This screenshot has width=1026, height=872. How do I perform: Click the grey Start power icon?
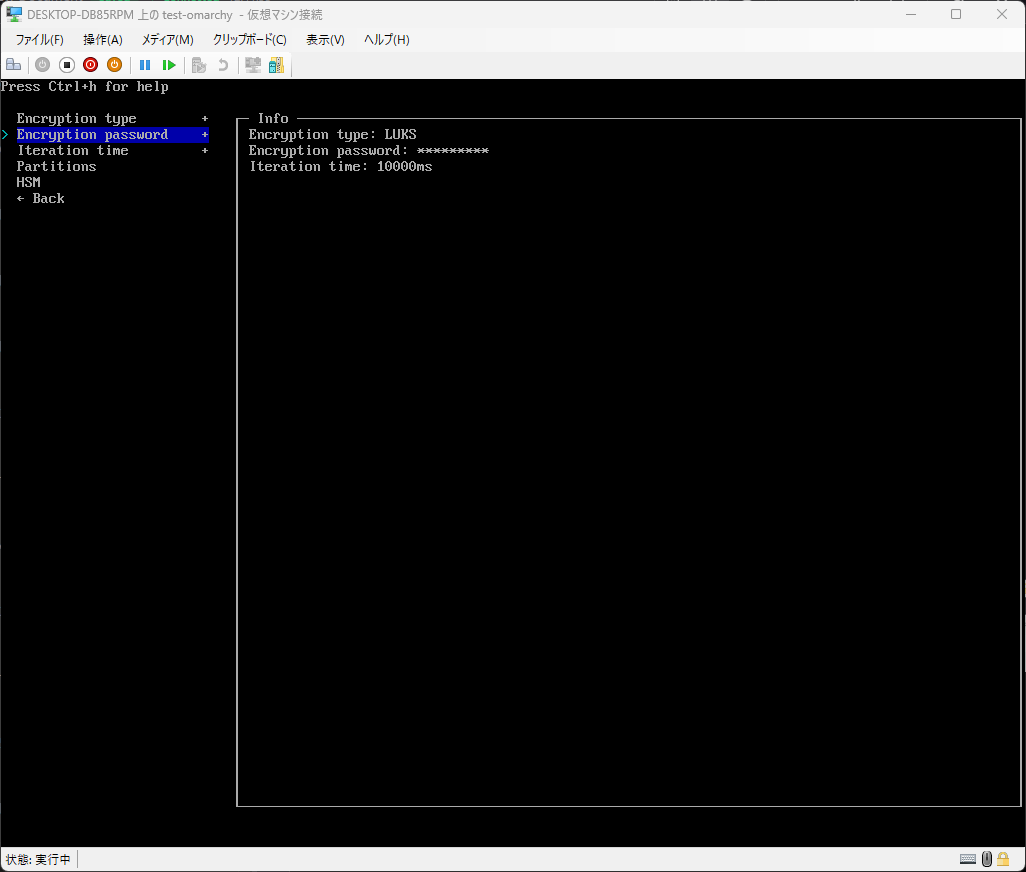(43, 65)
